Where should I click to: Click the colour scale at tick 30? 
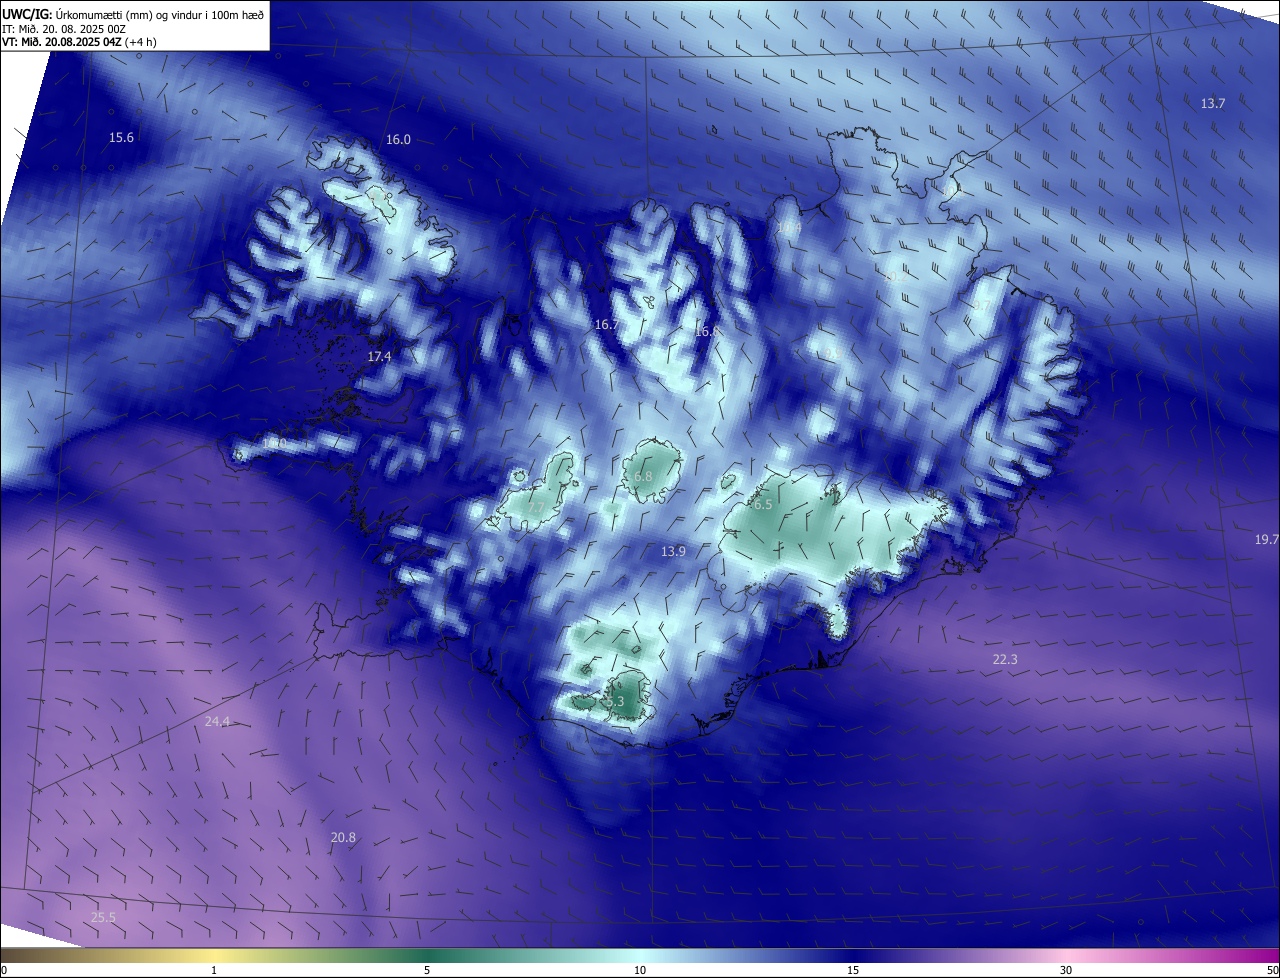coord(1066,970)
